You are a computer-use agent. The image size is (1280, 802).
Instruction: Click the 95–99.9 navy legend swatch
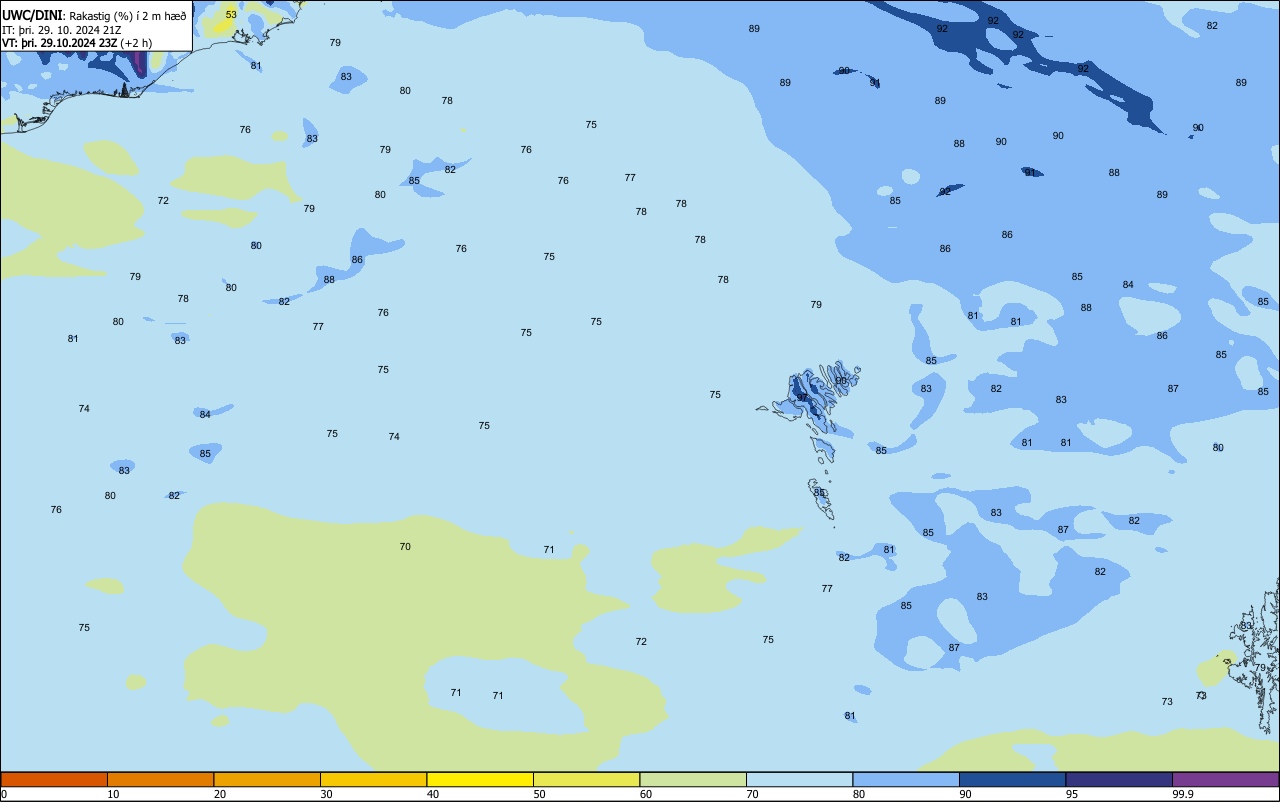(1119, 779)
